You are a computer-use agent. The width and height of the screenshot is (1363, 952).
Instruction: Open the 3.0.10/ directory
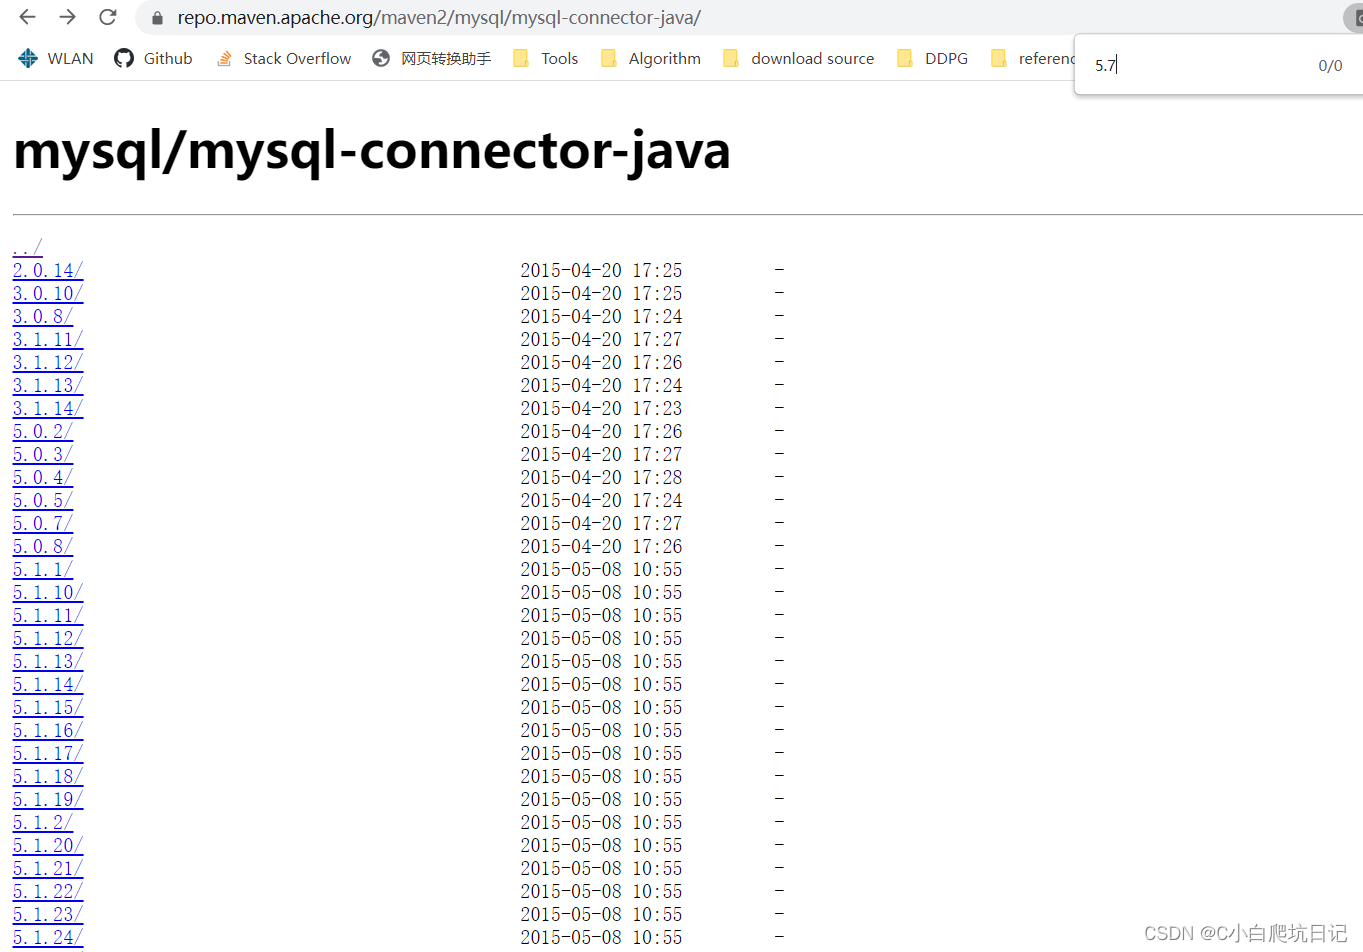click(48, 293)
